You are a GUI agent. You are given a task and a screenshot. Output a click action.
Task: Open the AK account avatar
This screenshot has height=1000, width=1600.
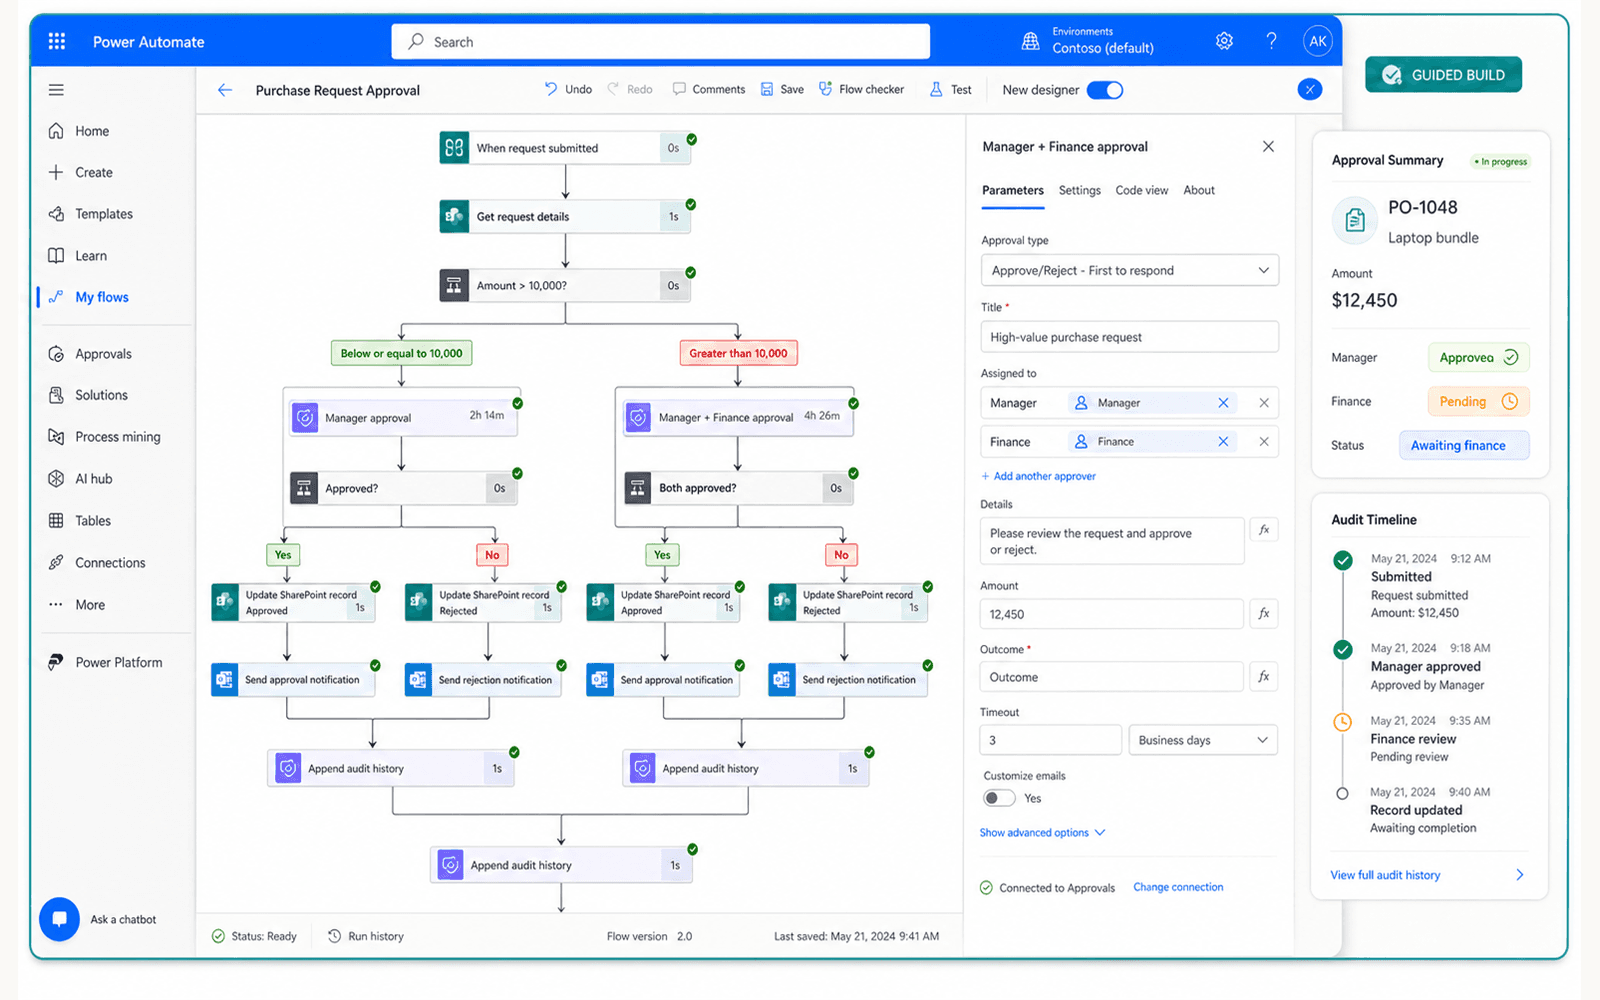[1318, 41]
